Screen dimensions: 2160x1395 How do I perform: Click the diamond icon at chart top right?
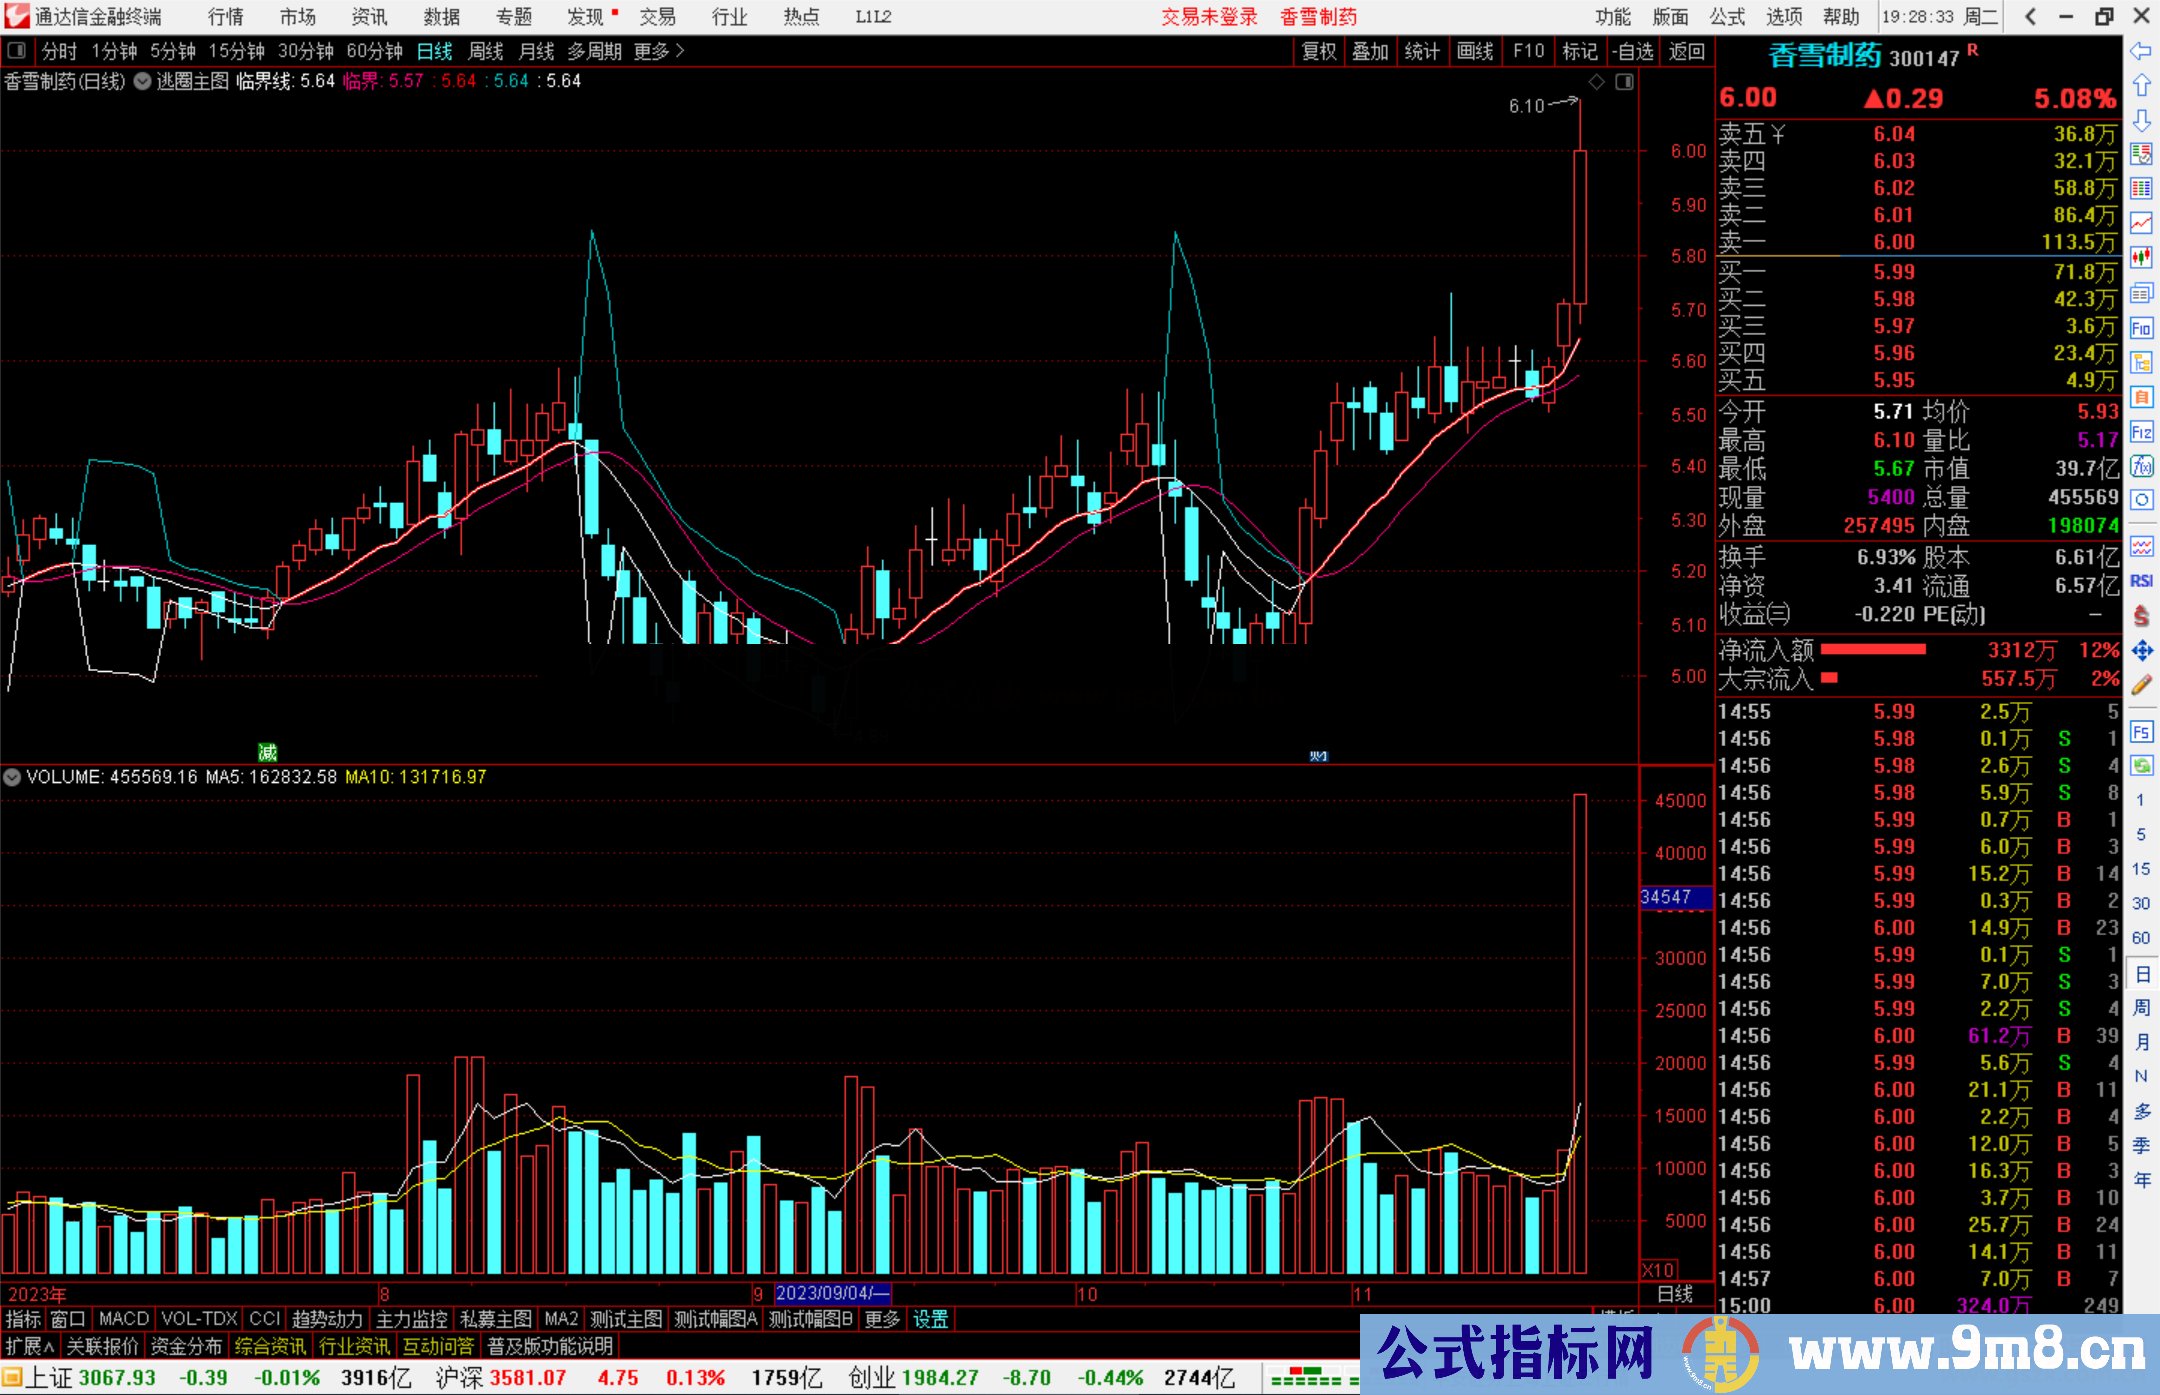(1597, 82)
